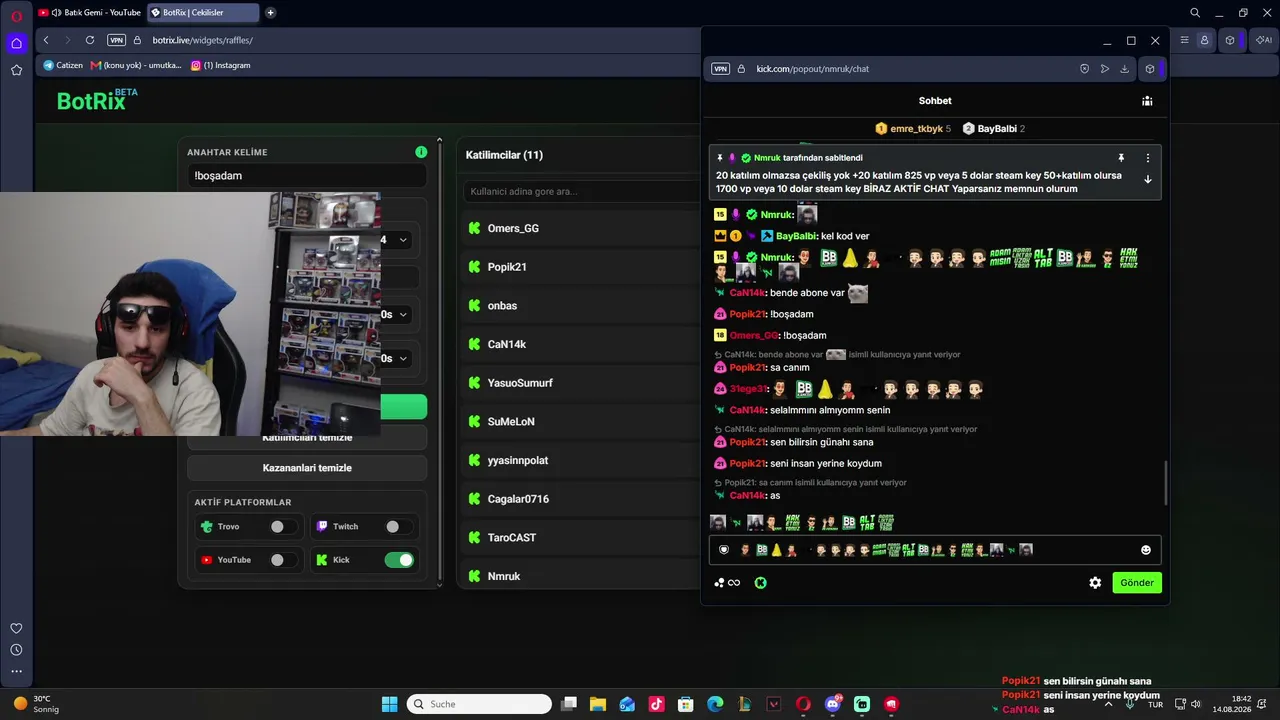The height and width of the screenshot is (720, 1280).
Task: Click the VPN badge in BotRix address bar
Action: click(x=117, y=40)
